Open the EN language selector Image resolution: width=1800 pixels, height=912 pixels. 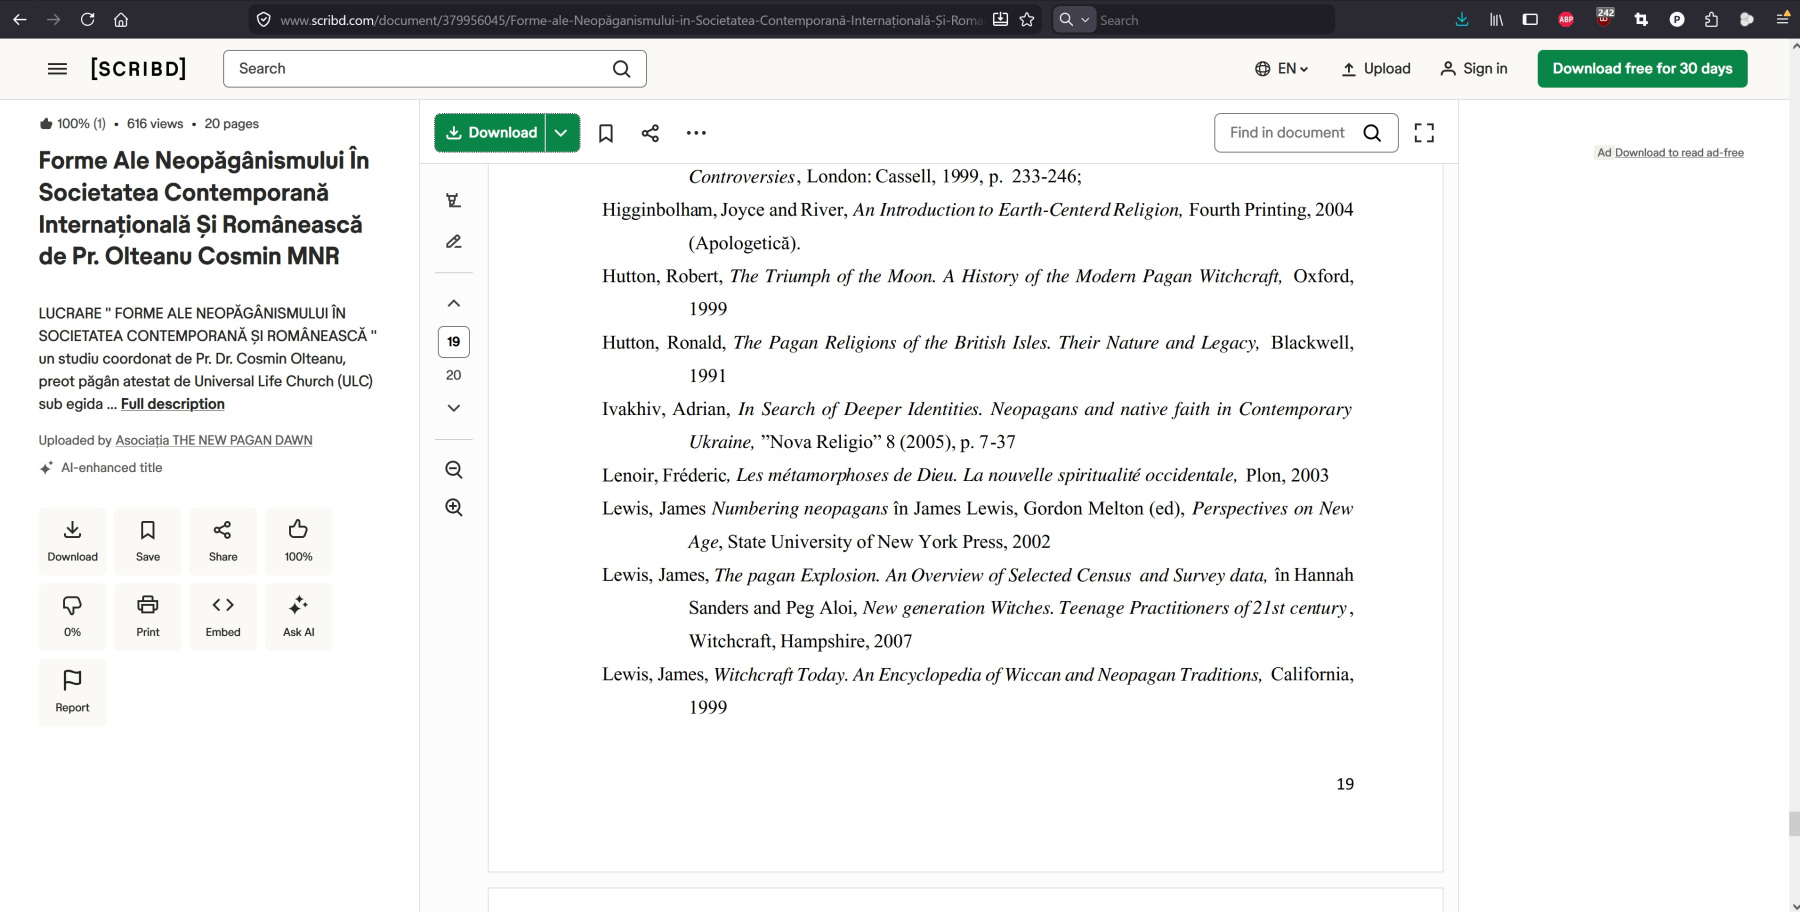tap(1282, 69)
